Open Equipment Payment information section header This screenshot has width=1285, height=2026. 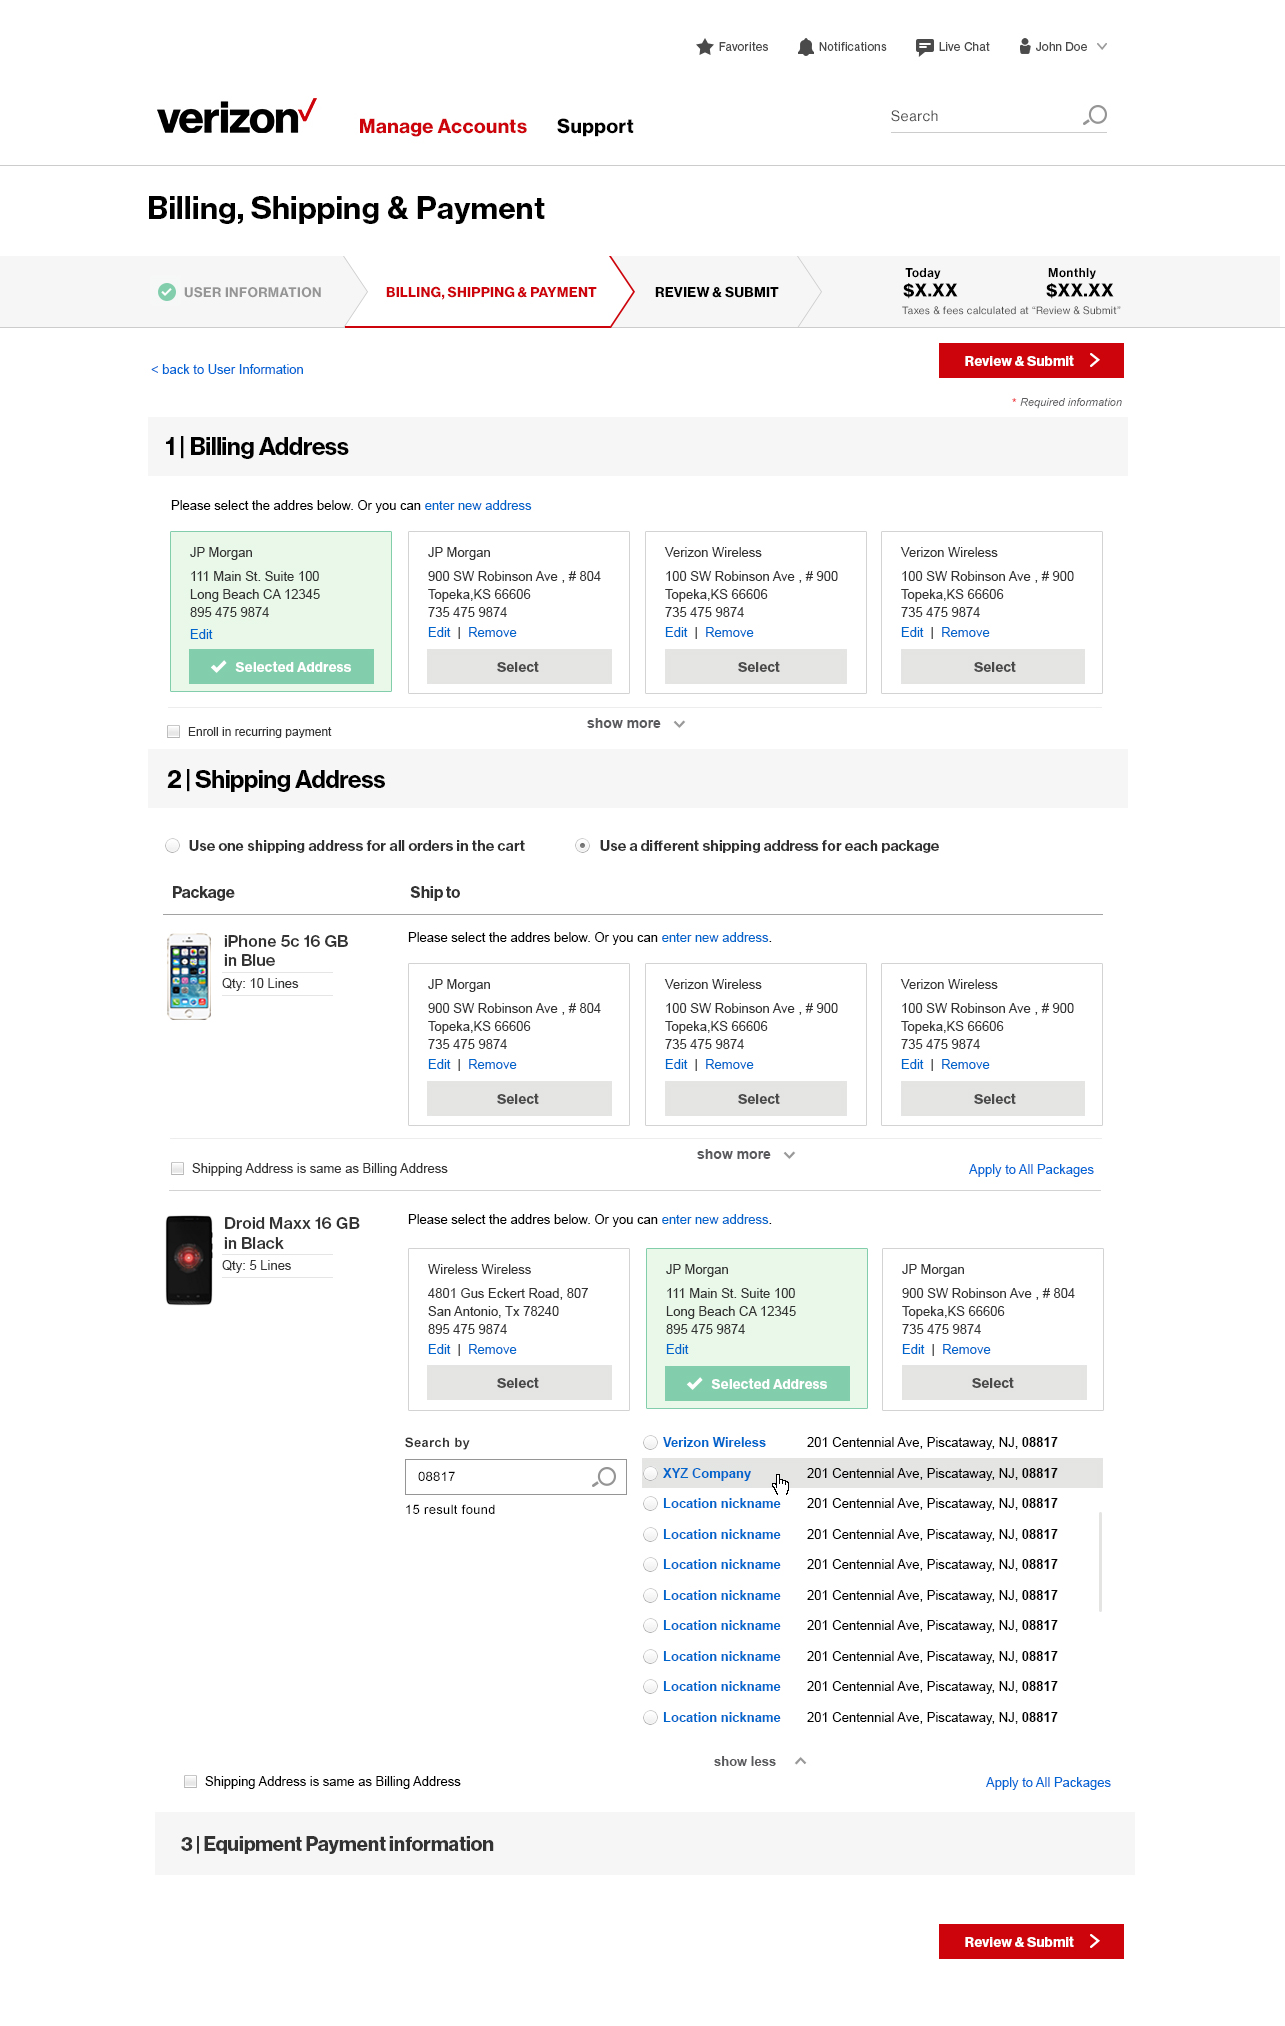[x=645, y=1844]
